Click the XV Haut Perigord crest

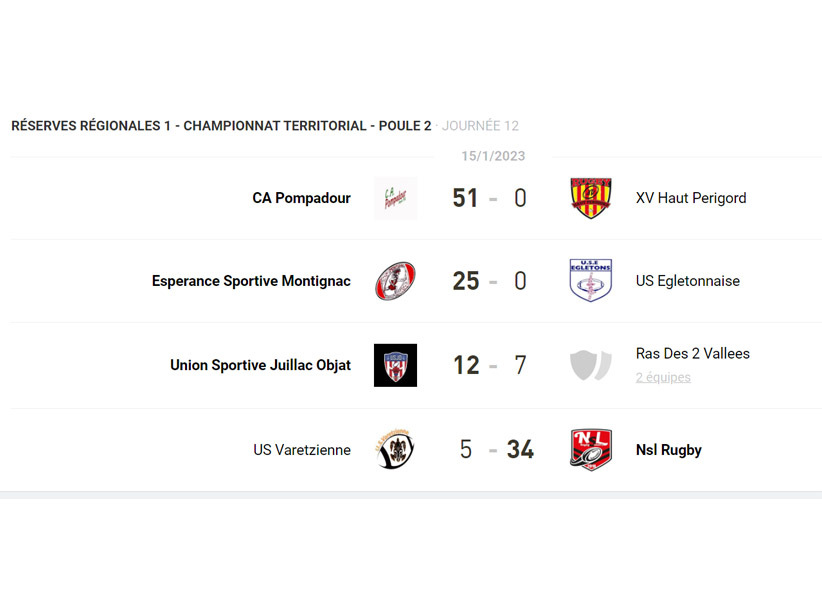590,198
